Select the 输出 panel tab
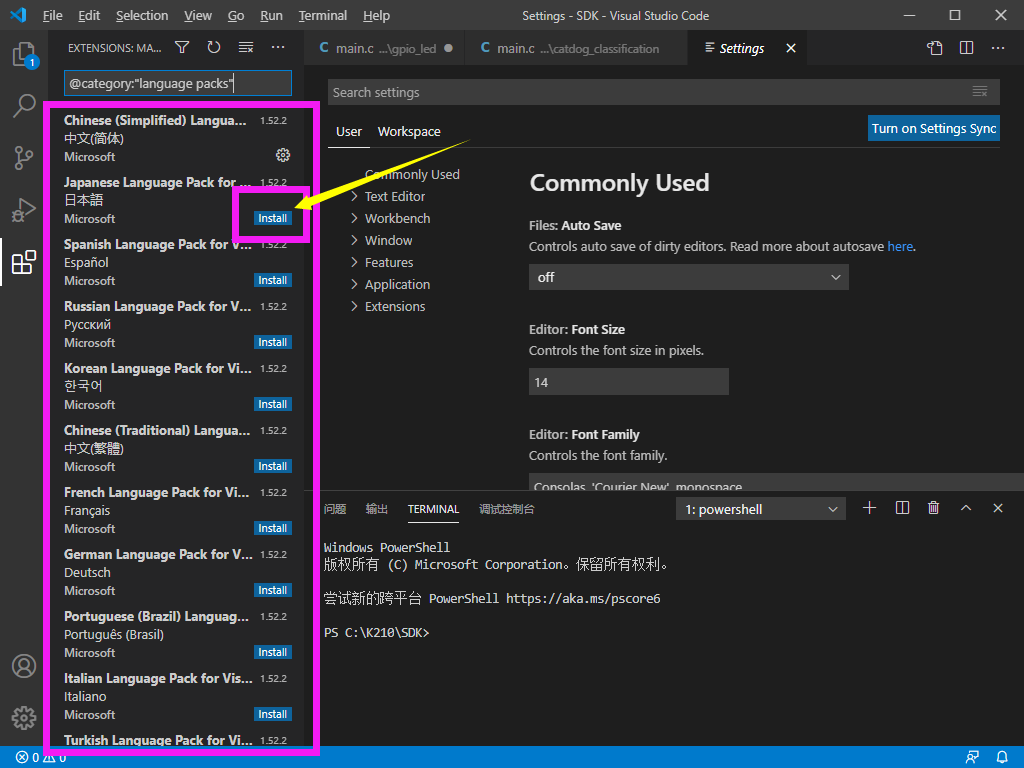This screenshot has height=768, width=1024. coord(377,509)
